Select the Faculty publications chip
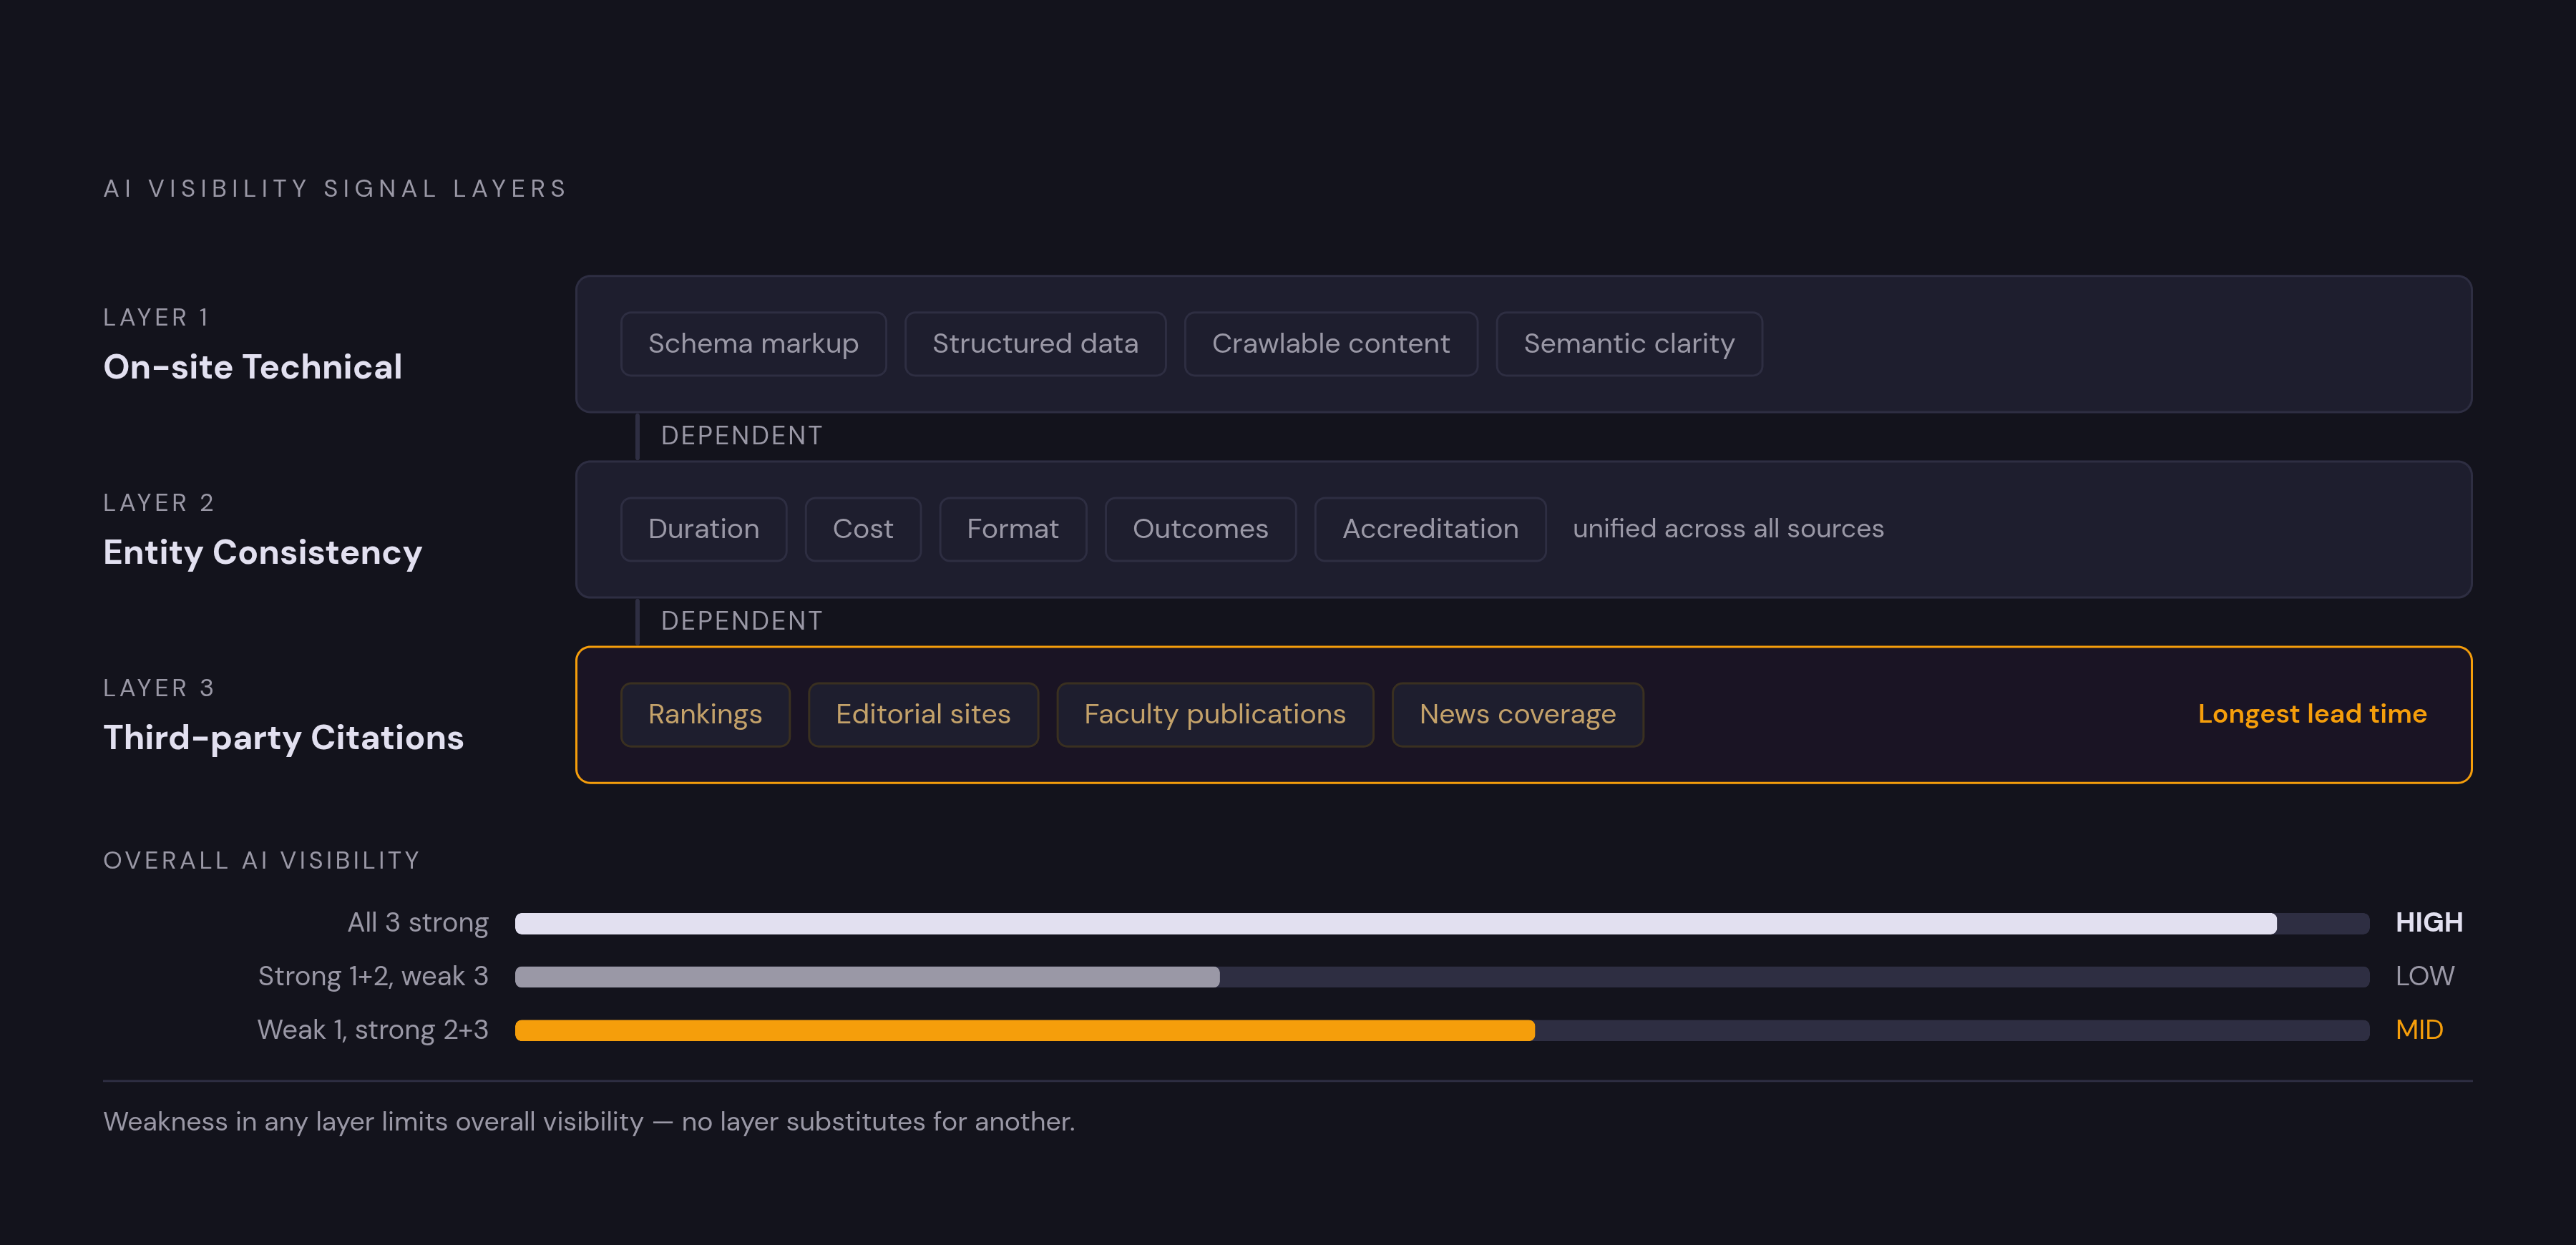The image size is (2576, 1245). point(1215,714)
